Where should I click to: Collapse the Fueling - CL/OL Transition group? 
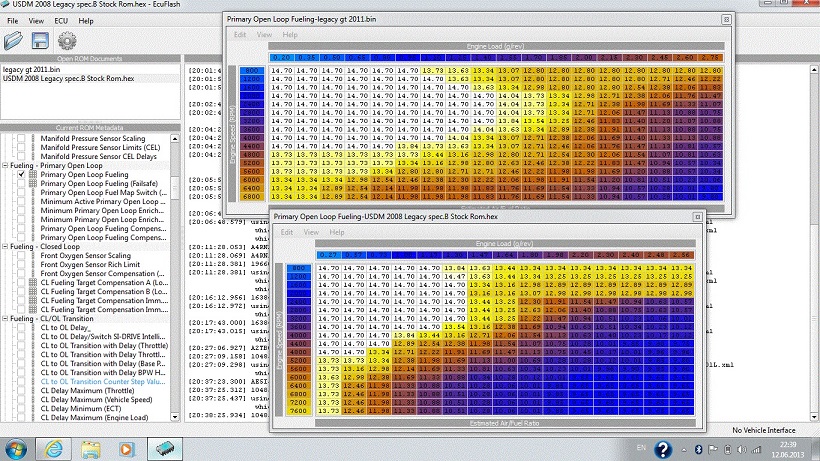4,318
